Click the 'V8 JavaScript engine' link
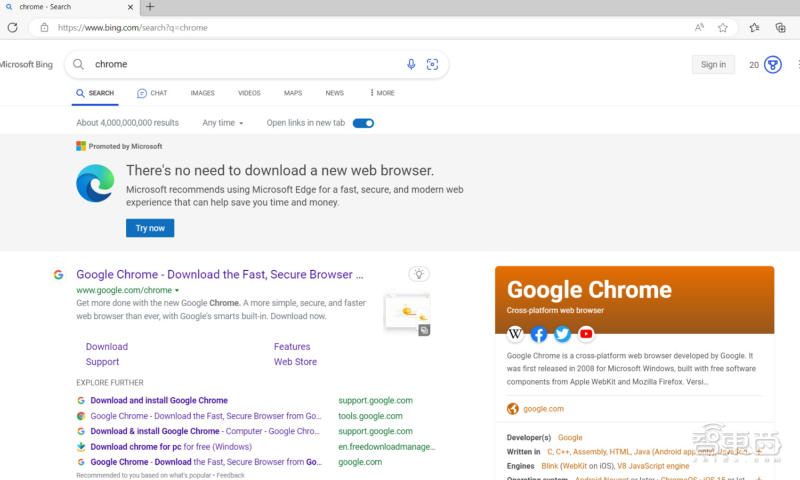800x480 pixels. point(653,466)
